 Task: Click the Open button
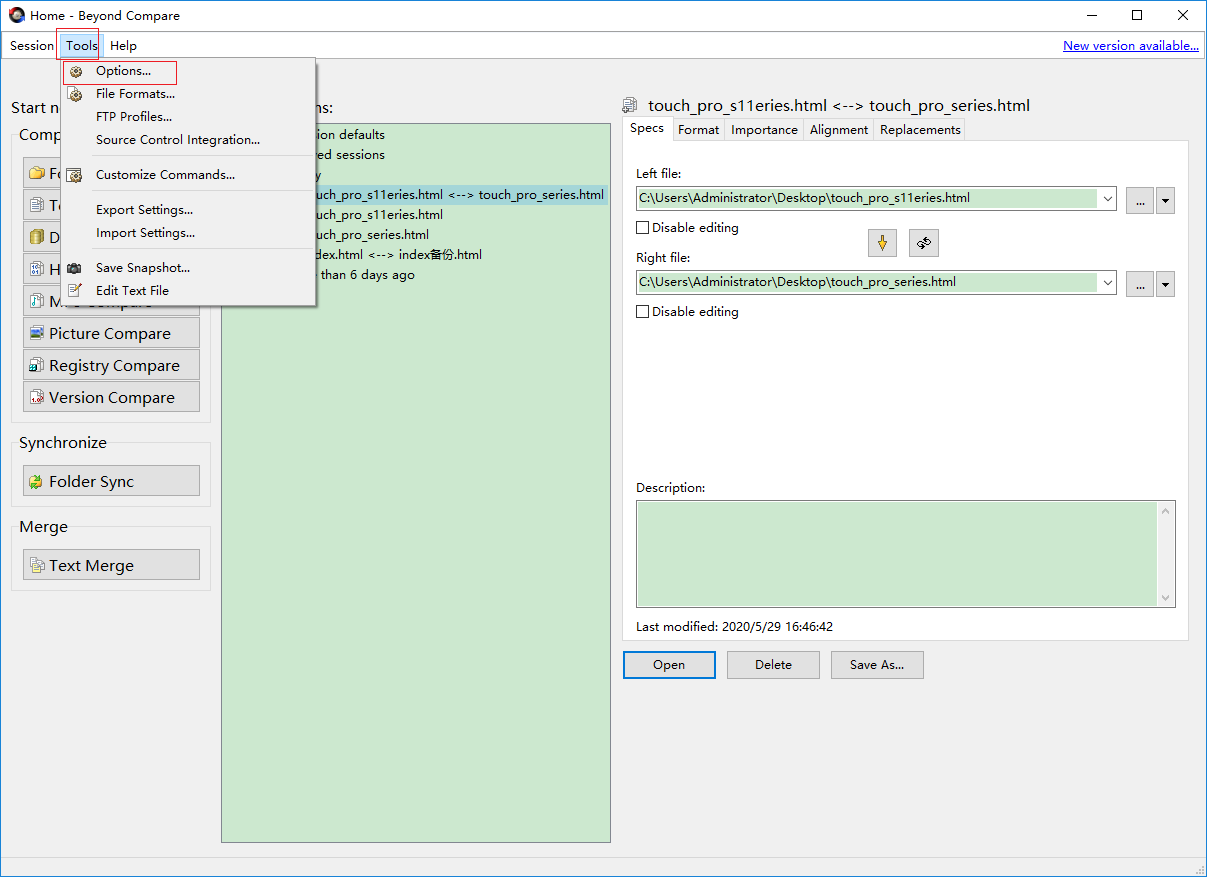[x=669, y=665]
